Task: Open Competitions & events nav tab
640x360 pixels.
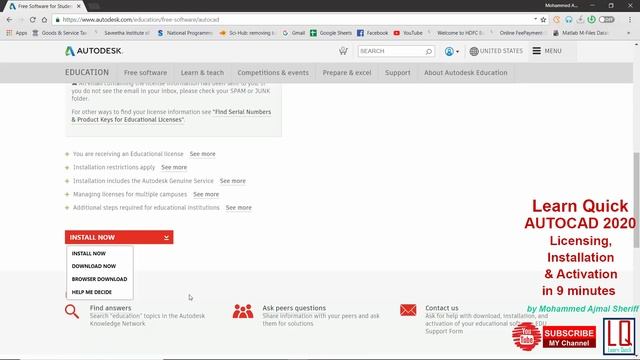Action: point(273,73)
